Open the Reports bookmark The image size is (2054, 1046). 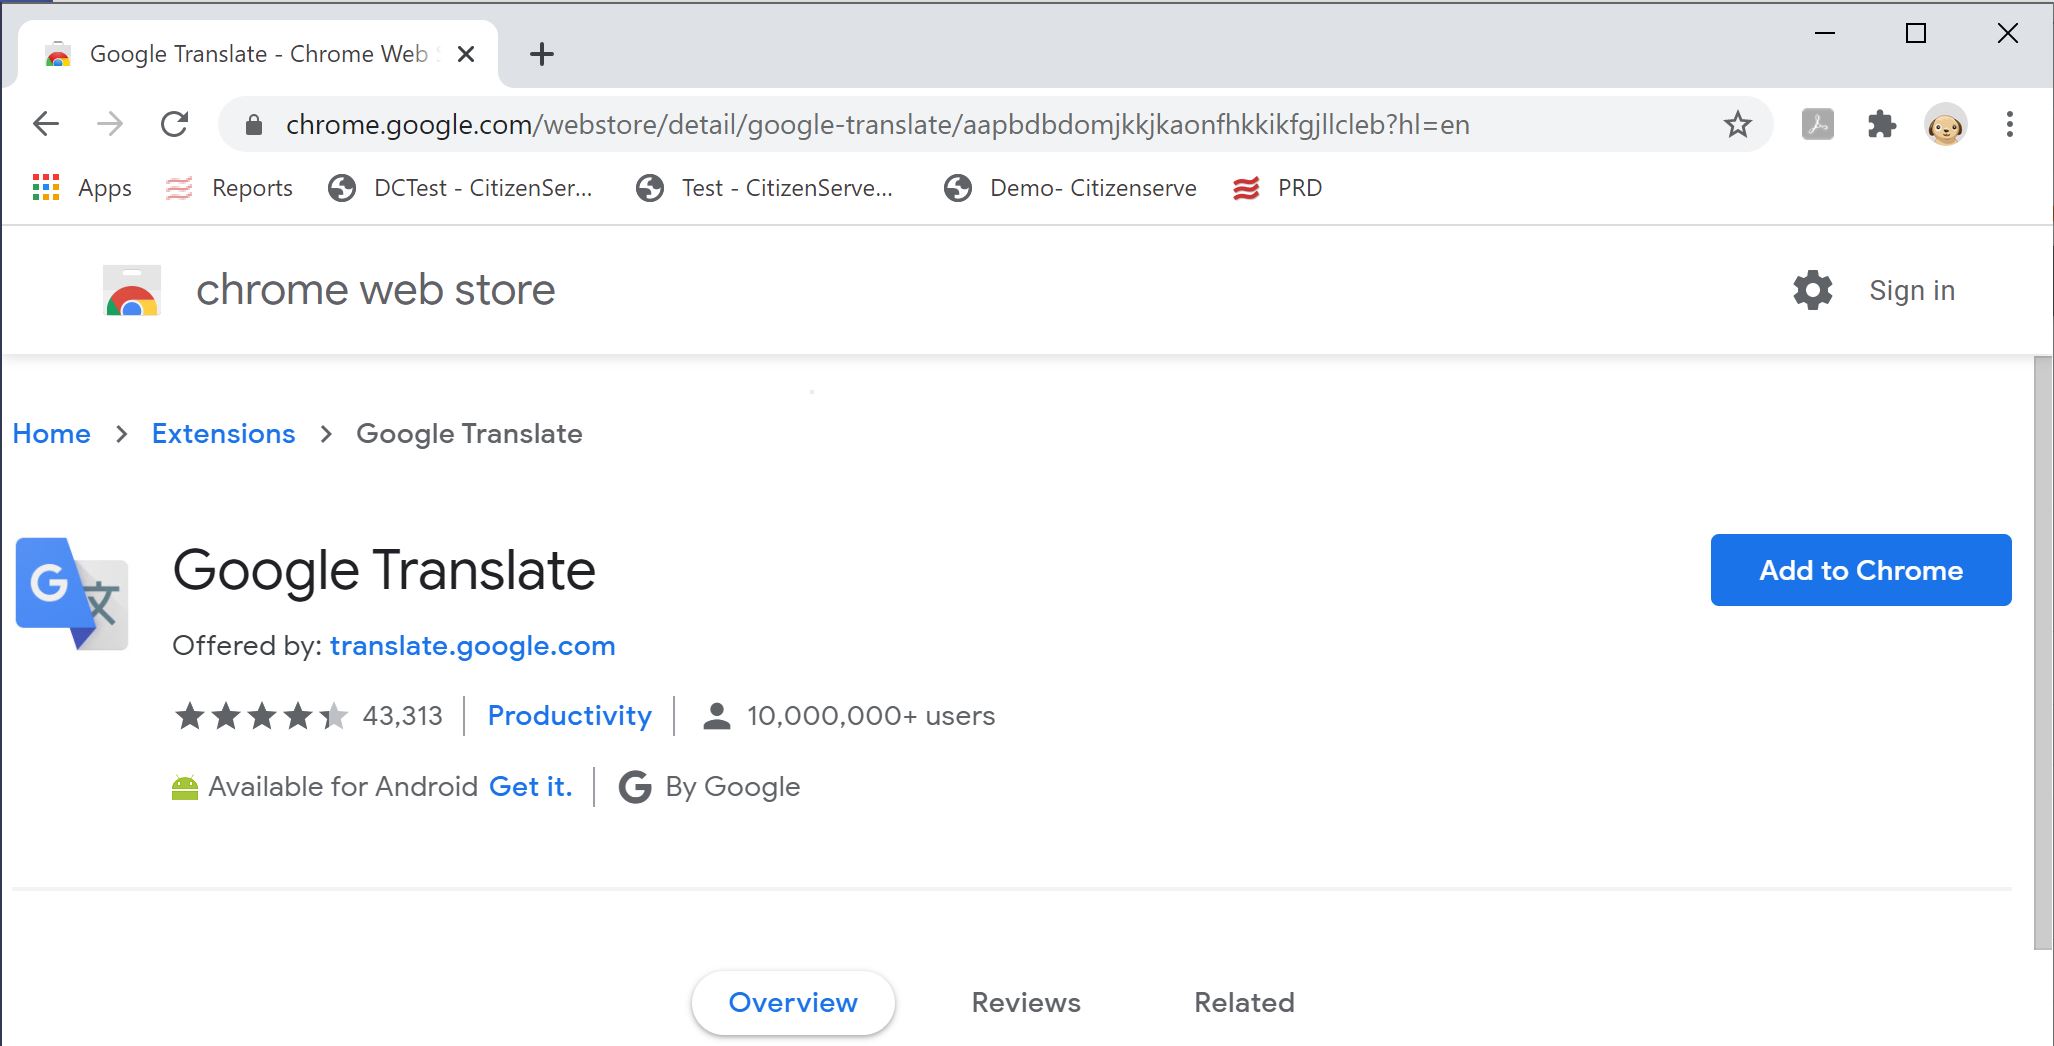click(x=229, y=188)
